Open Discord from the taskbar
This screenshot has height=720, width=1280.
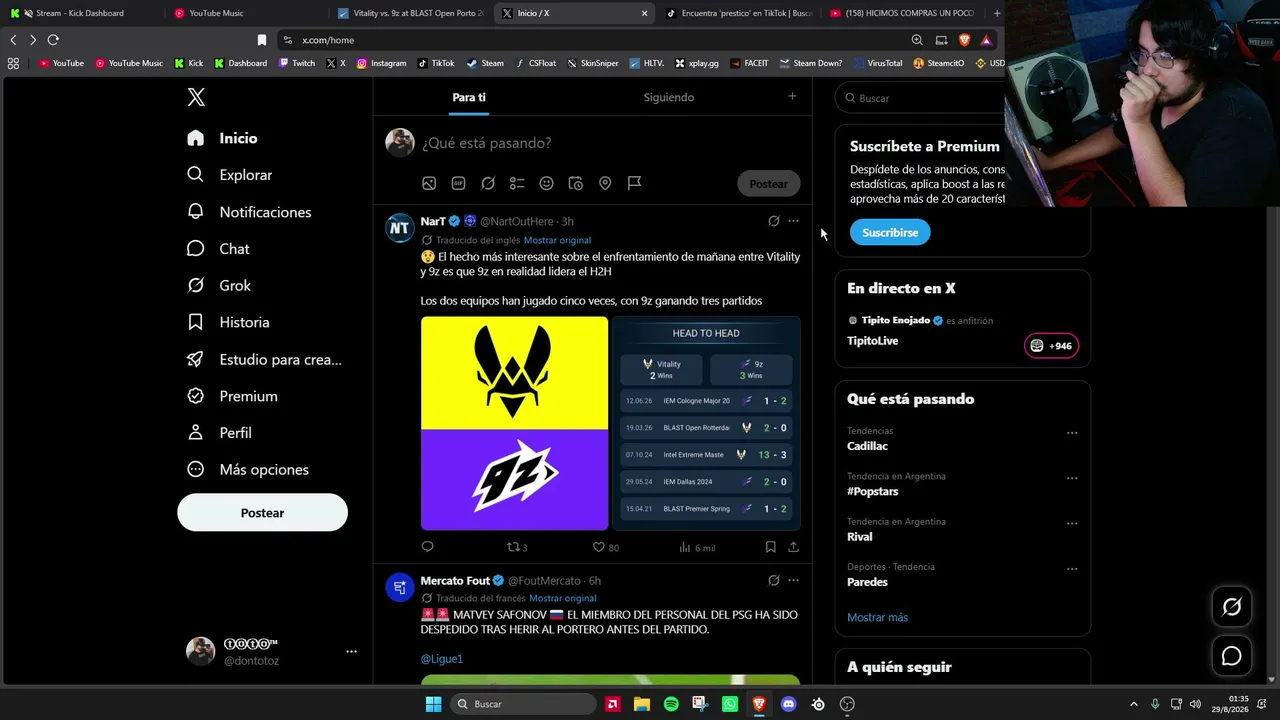point(788,704)
